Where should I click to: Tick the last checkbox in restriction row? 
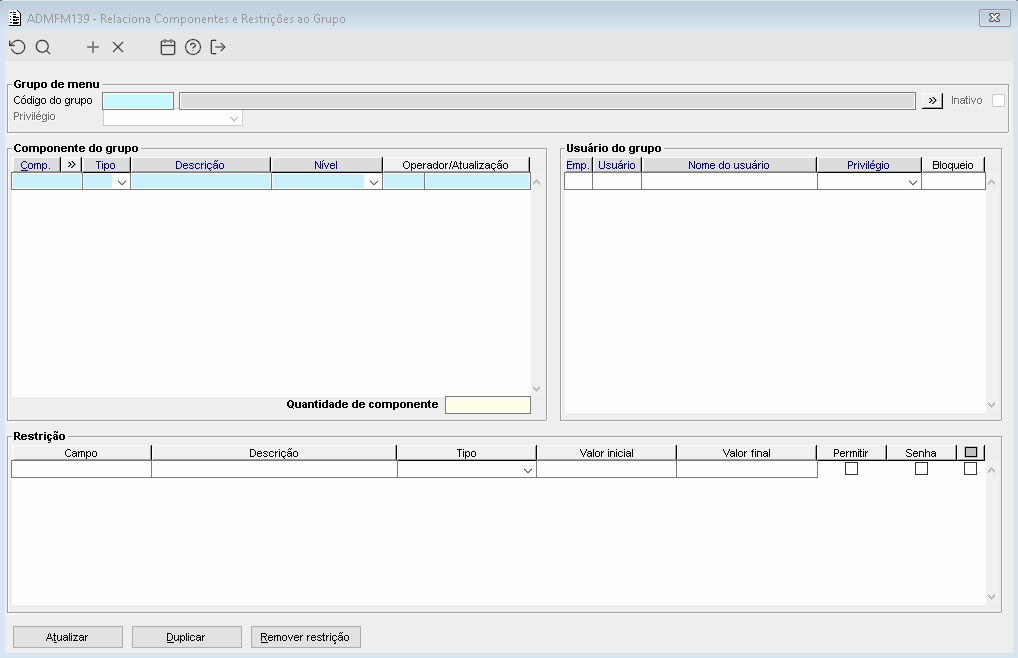pyautogui.click(x=970, y=469)
